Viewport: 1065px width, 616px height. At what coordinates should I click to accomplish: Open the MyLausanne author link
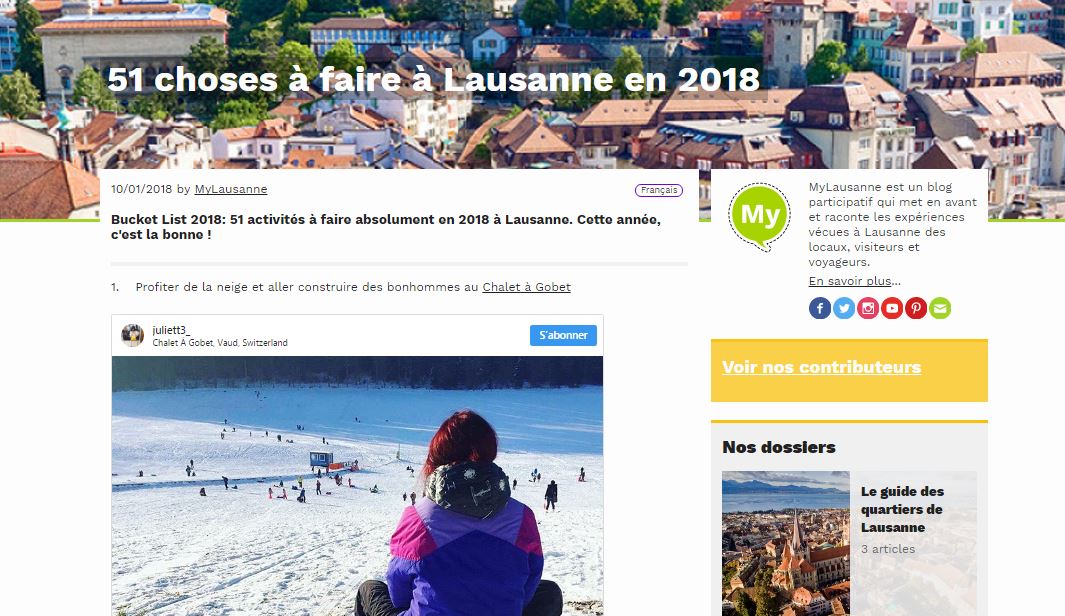point(231,189)
